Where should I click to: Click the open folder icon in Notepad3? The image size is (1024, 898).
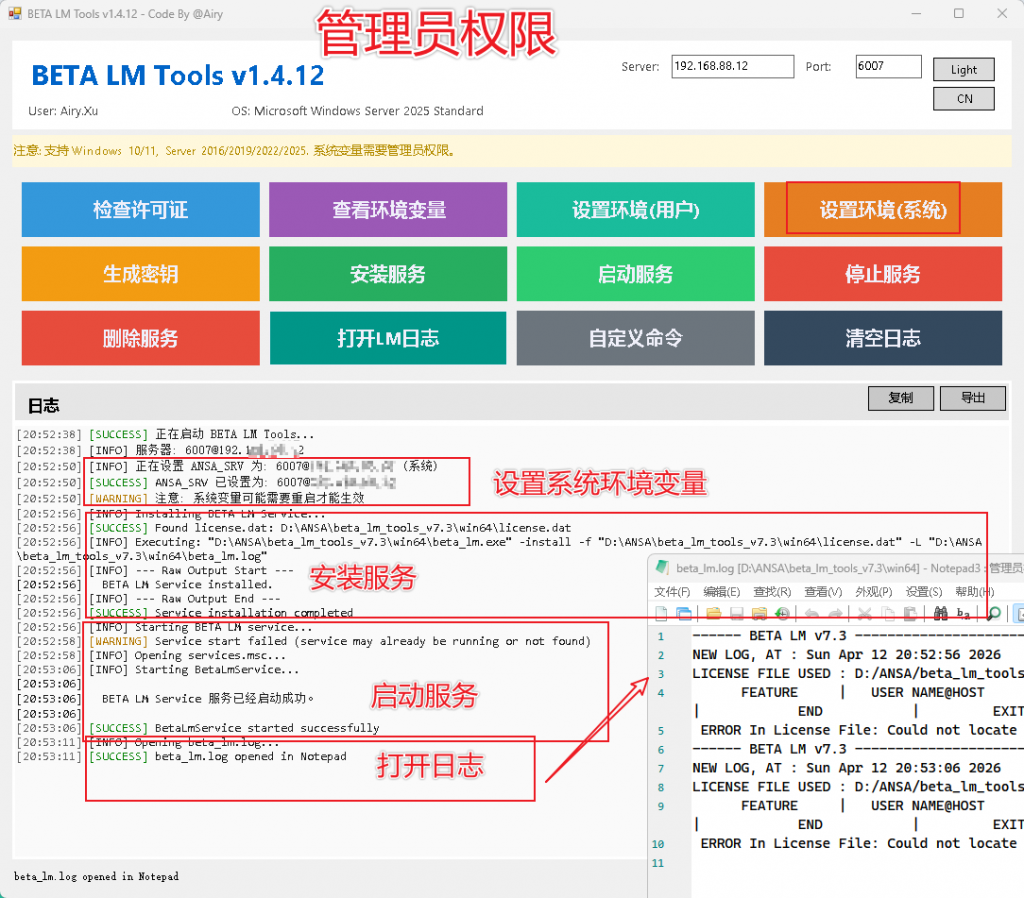[x=713, y=613]
